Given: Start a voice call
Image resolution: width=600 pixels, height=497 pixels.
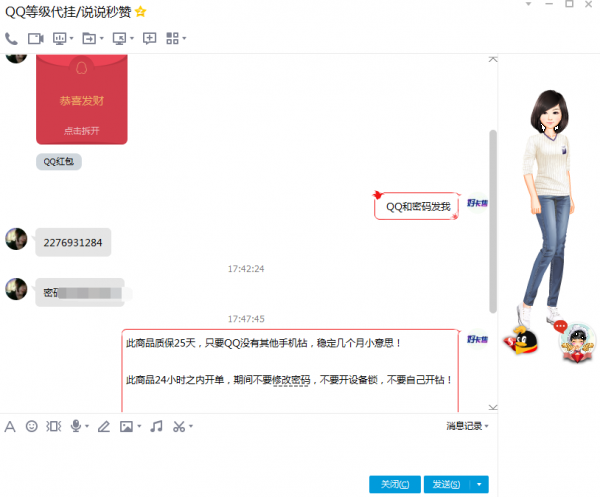Looking at the screenshot, I should click(x=11, y=39).
